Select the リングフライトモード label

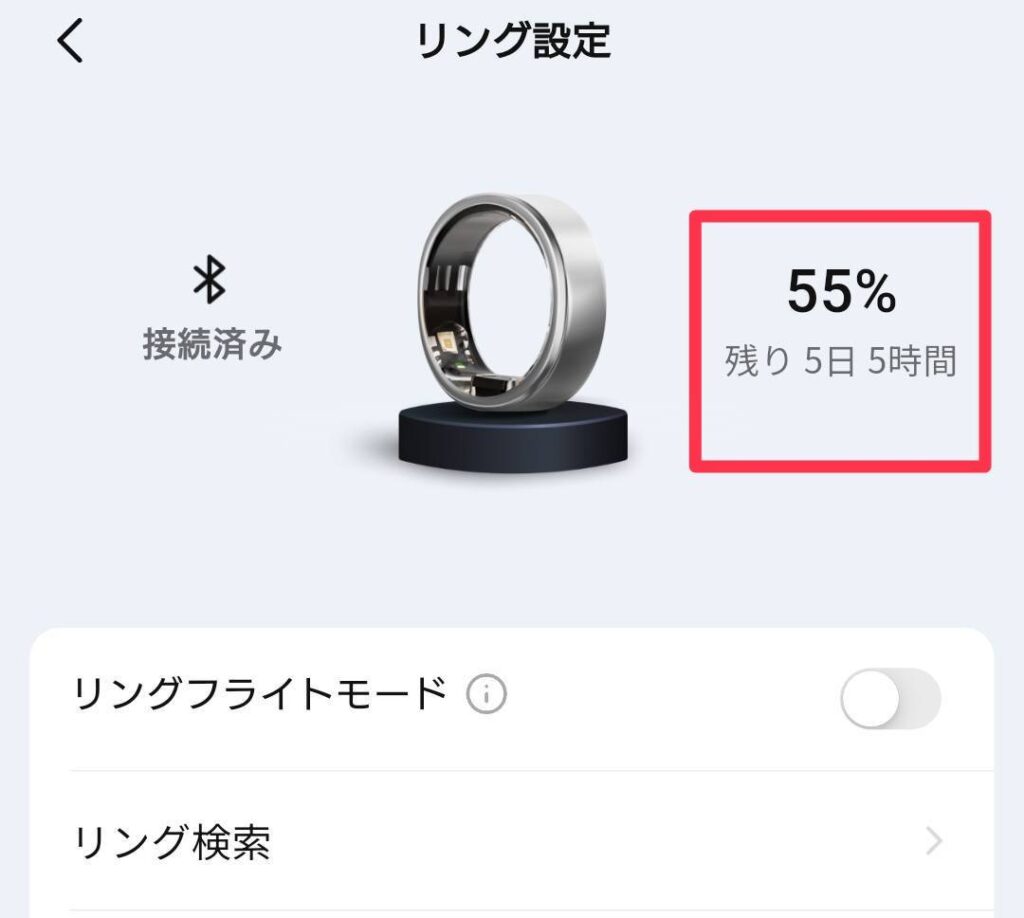pos(260,693)
